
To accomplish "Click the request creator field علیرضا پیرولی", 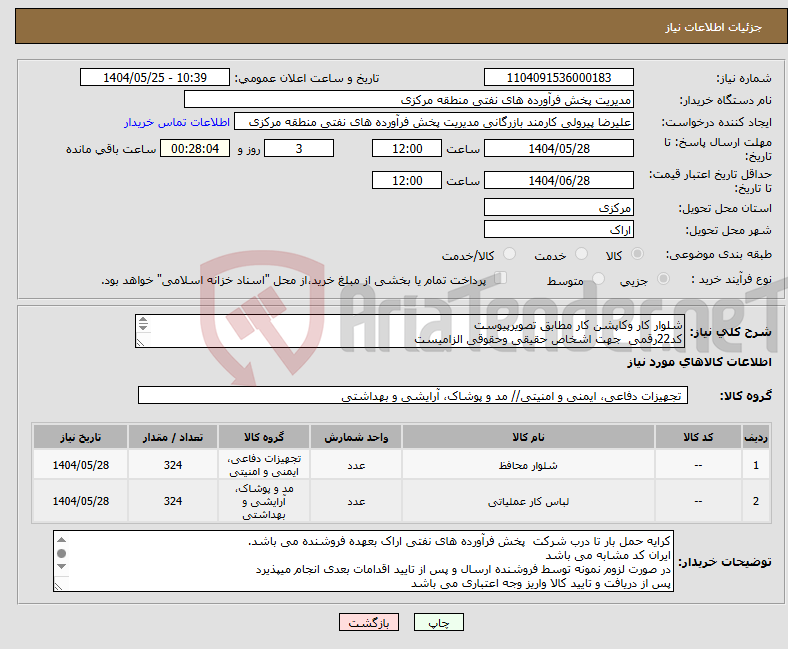I will (434, 122).
